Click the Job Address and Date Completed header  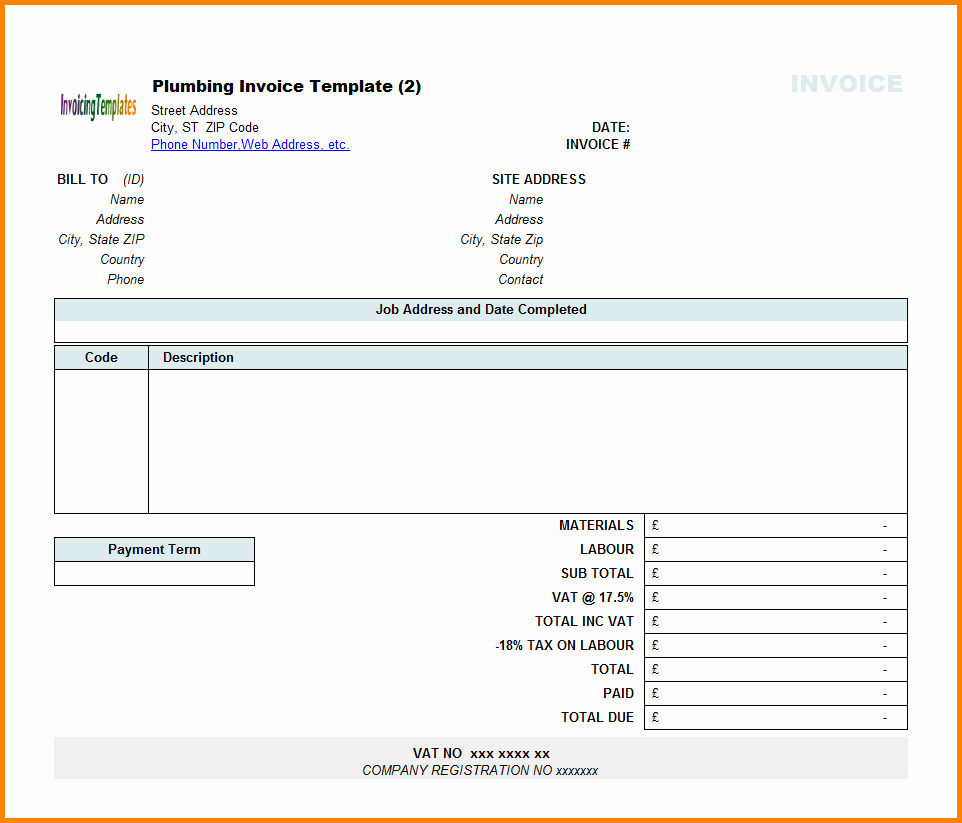coord(481,310)
